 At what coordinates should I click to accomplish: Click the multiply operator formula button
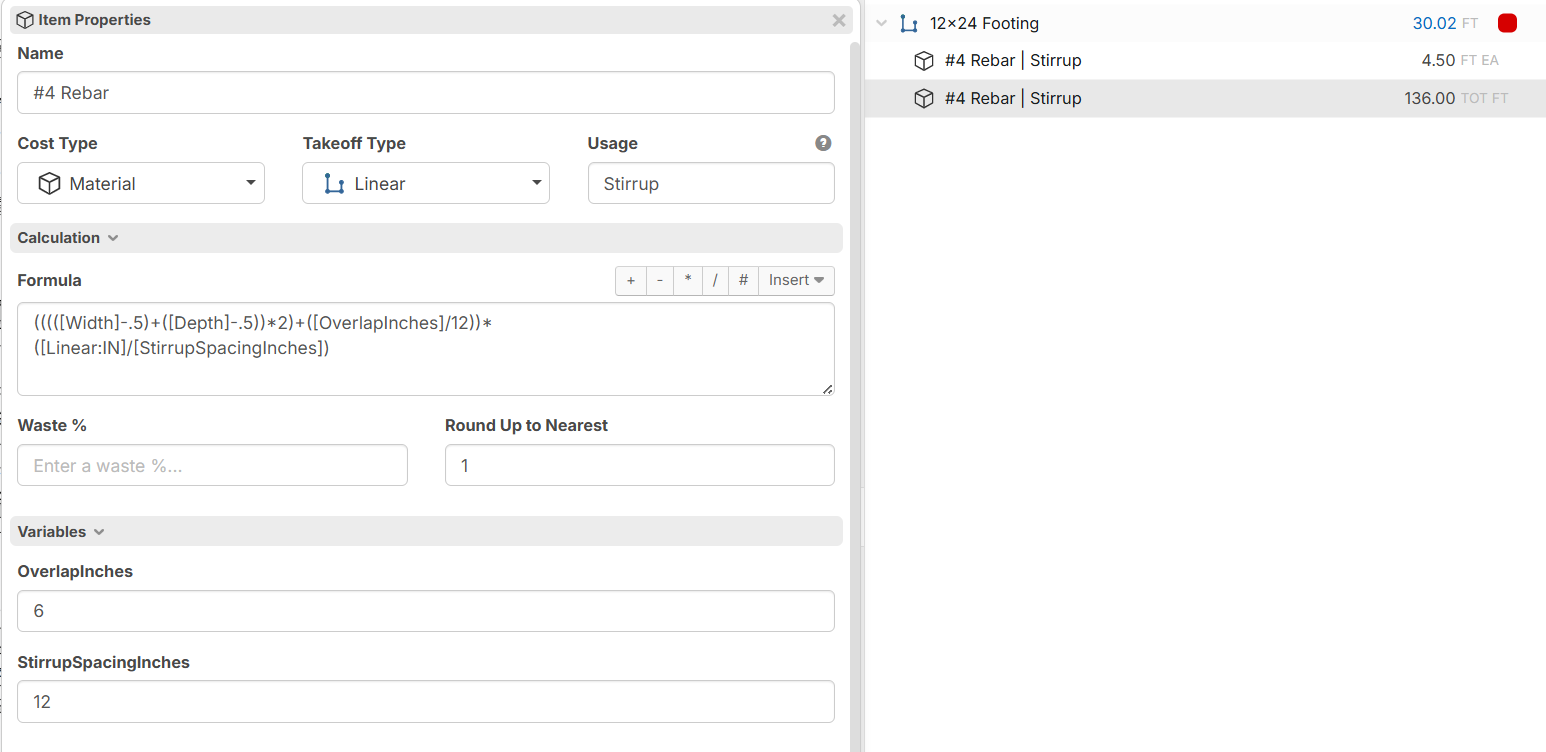point(688,281)
